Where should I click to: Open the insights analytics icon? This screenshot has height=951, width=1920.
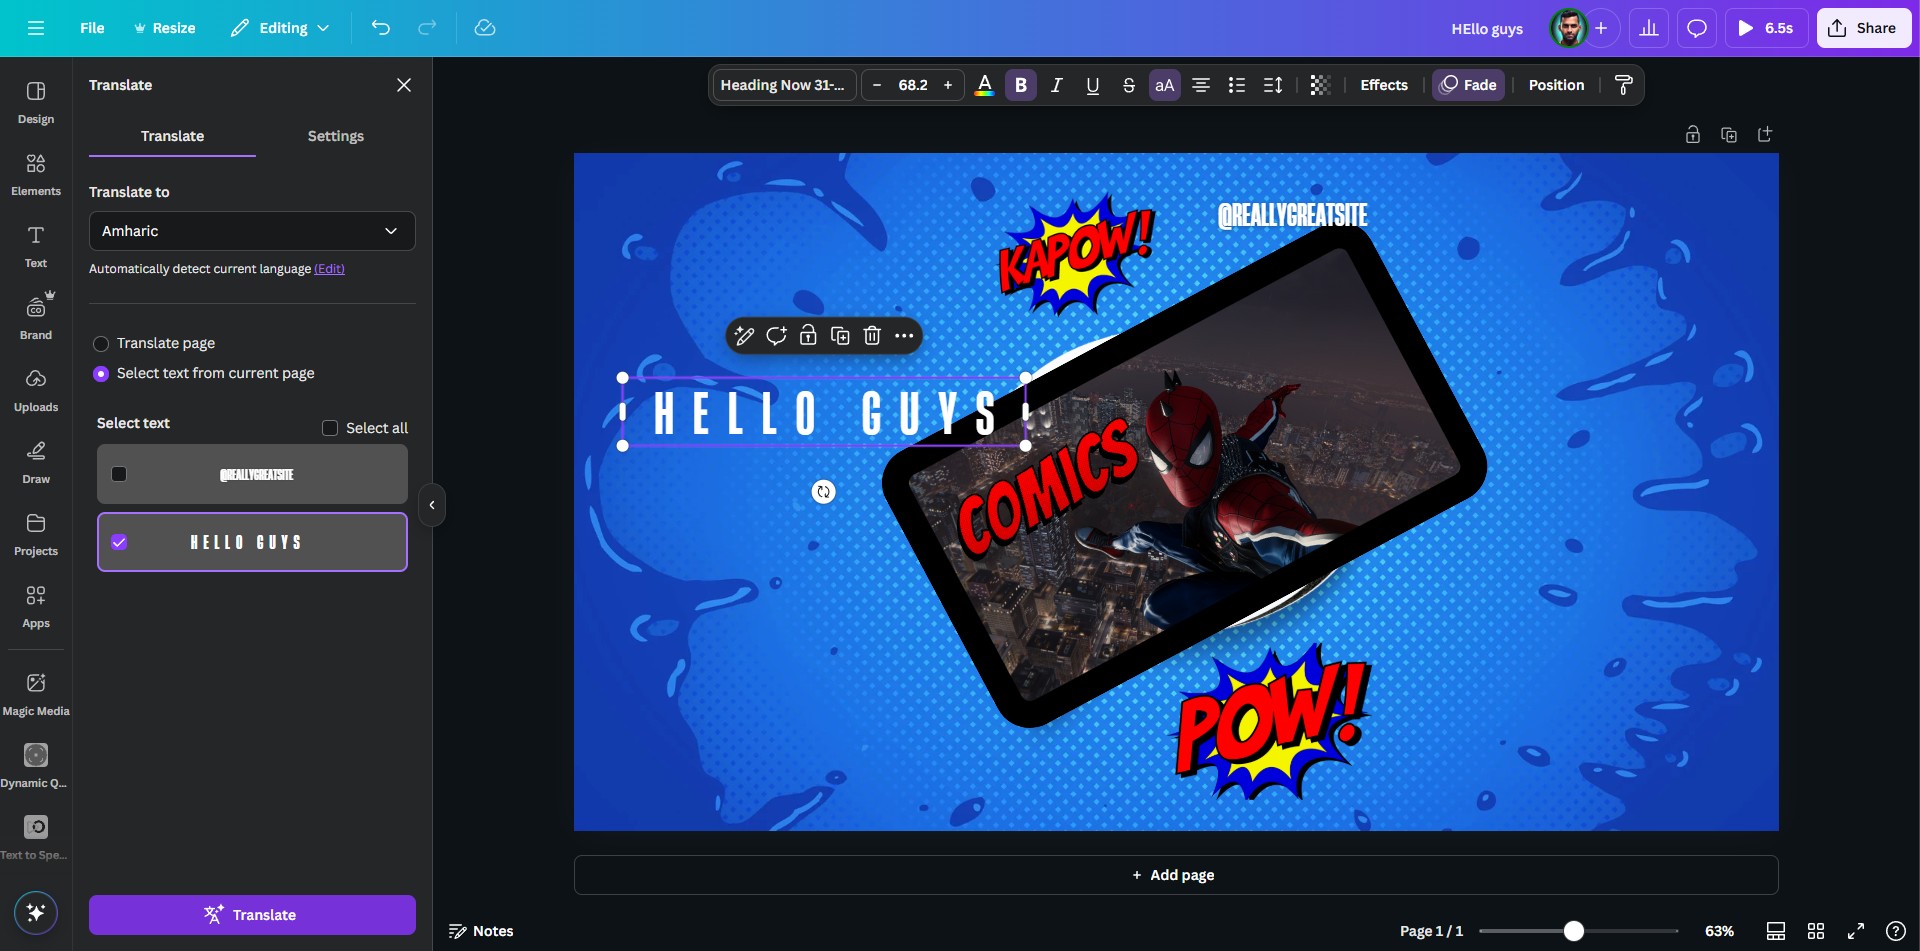point(1649,28)
